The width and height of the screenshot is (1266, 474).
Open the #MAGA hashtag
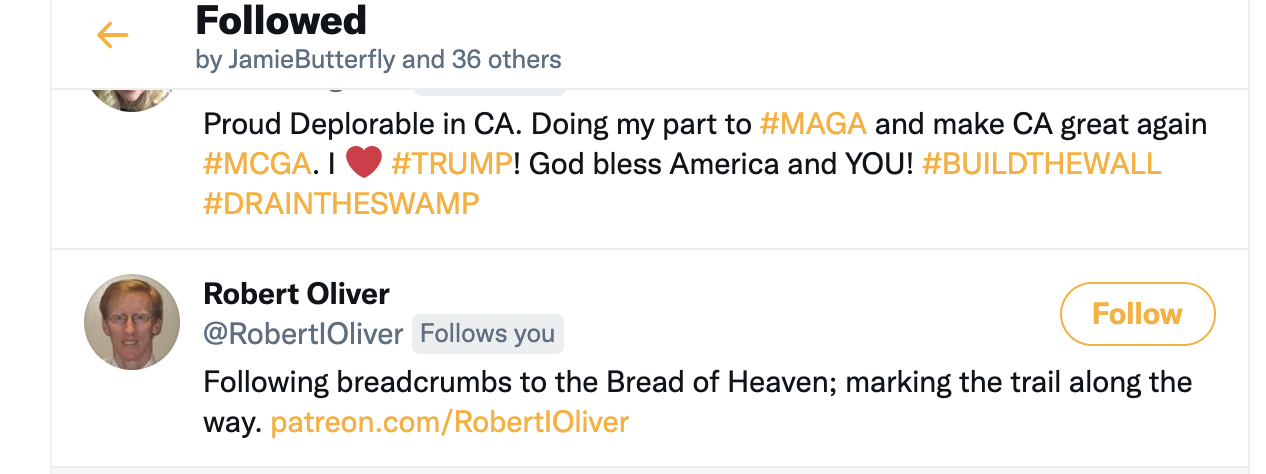point(813,124)
